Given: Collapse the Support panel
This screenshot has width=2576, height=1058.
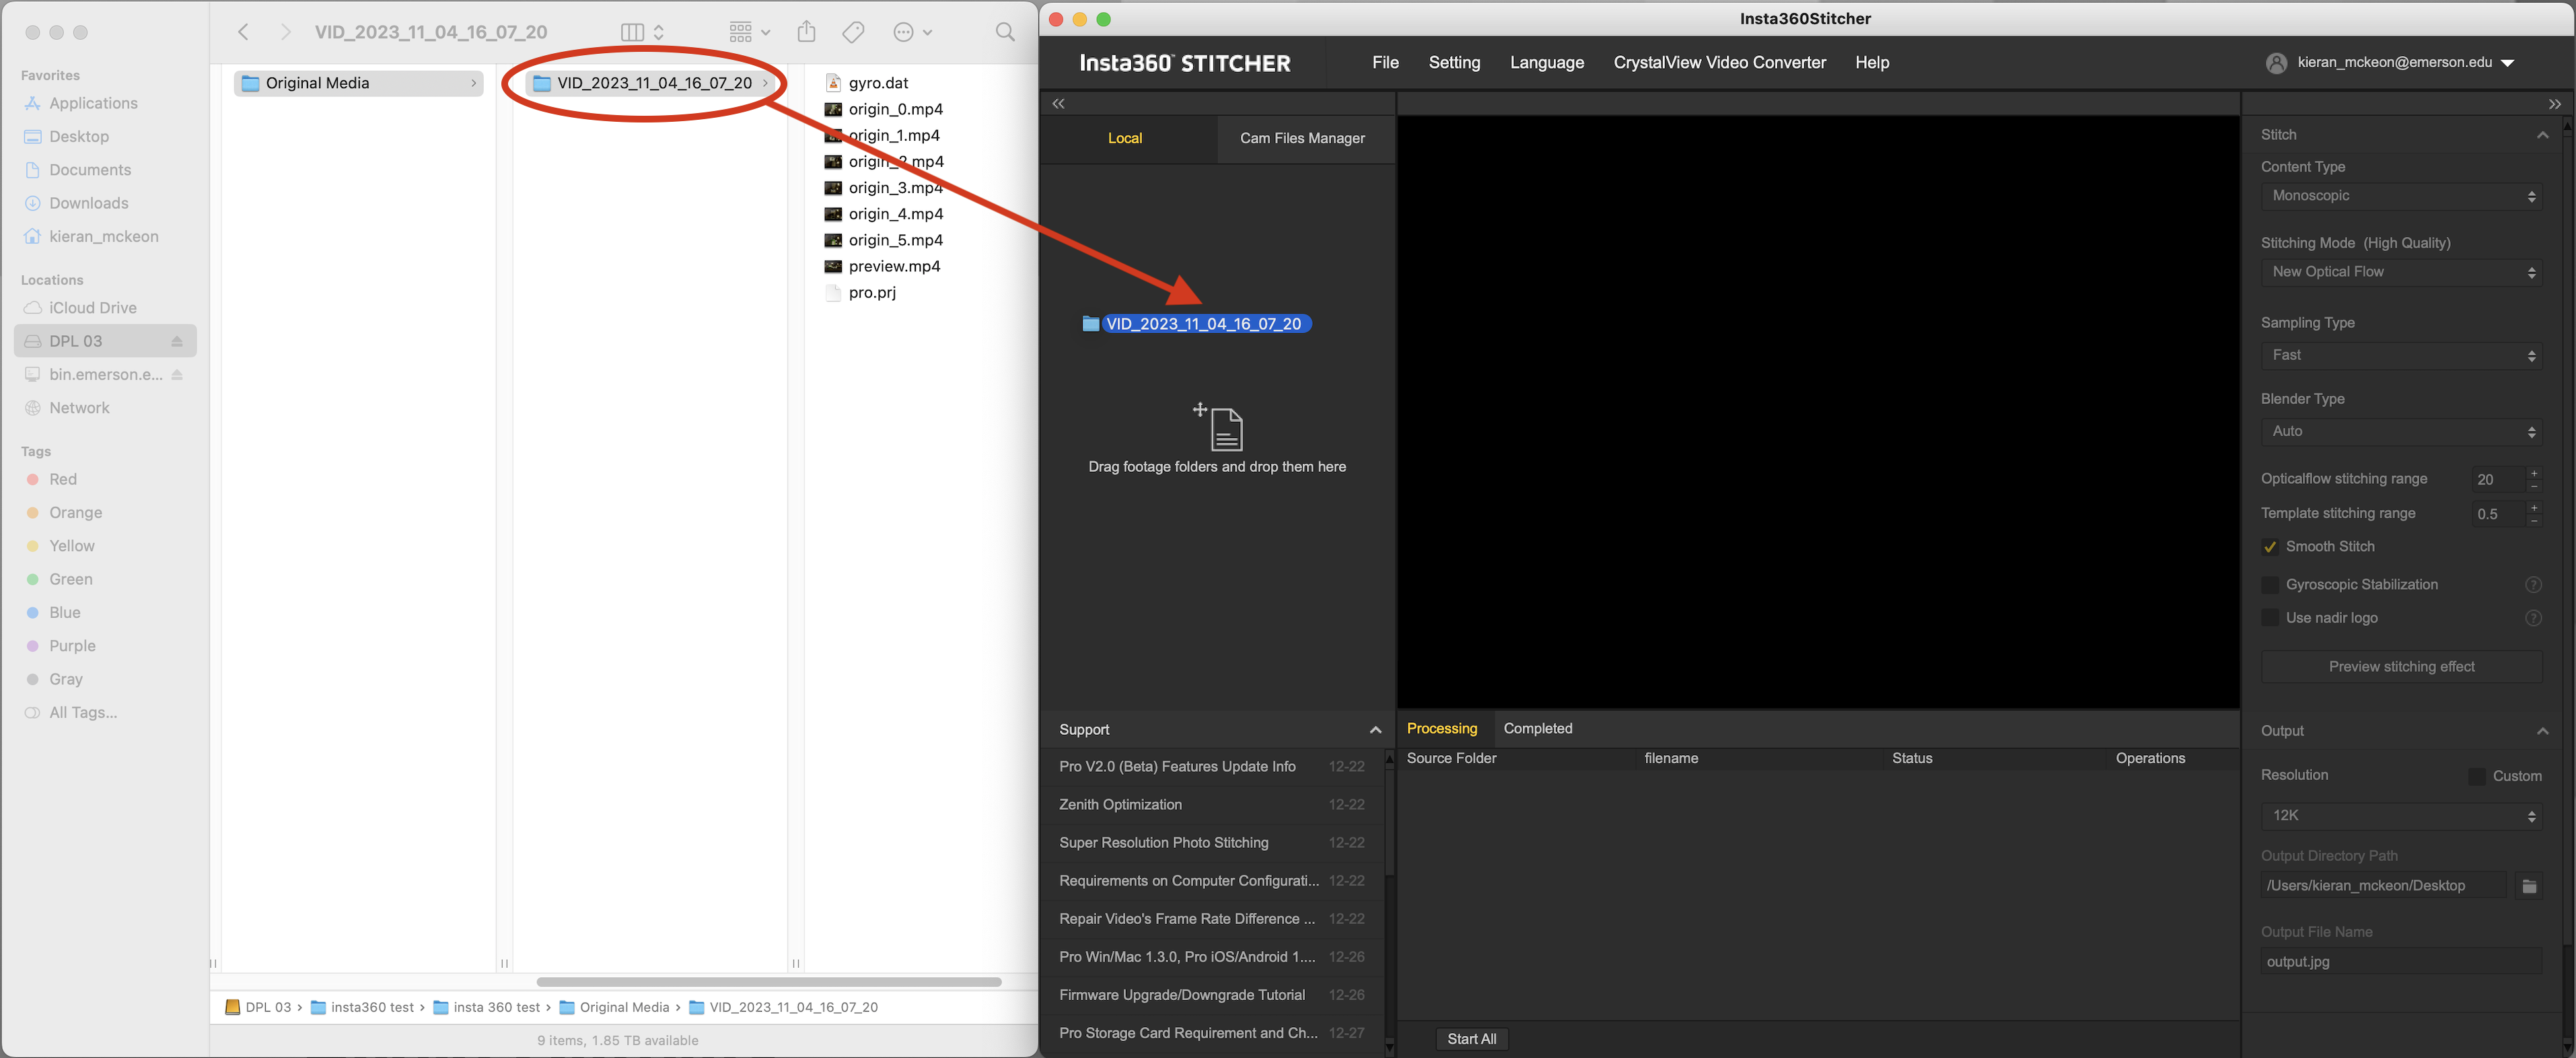Looking at the screenshot, I should coord(1375,730).
